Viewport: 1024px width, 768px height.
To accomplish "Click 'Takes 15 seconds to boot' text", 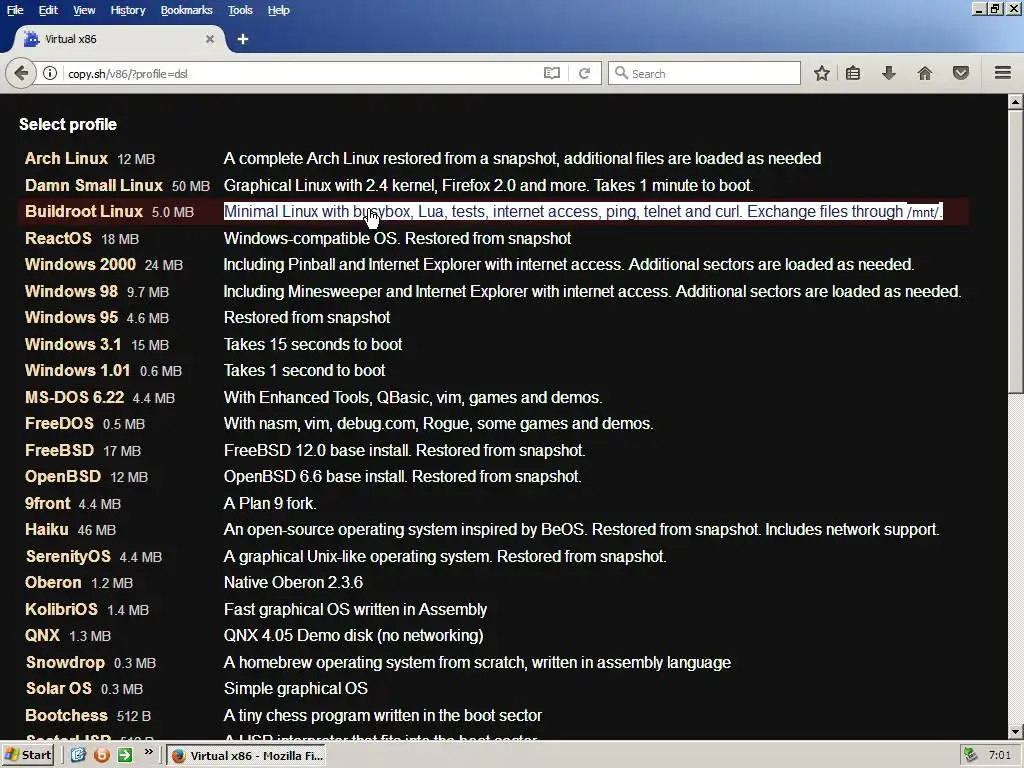I will click(x=313, y=344).
